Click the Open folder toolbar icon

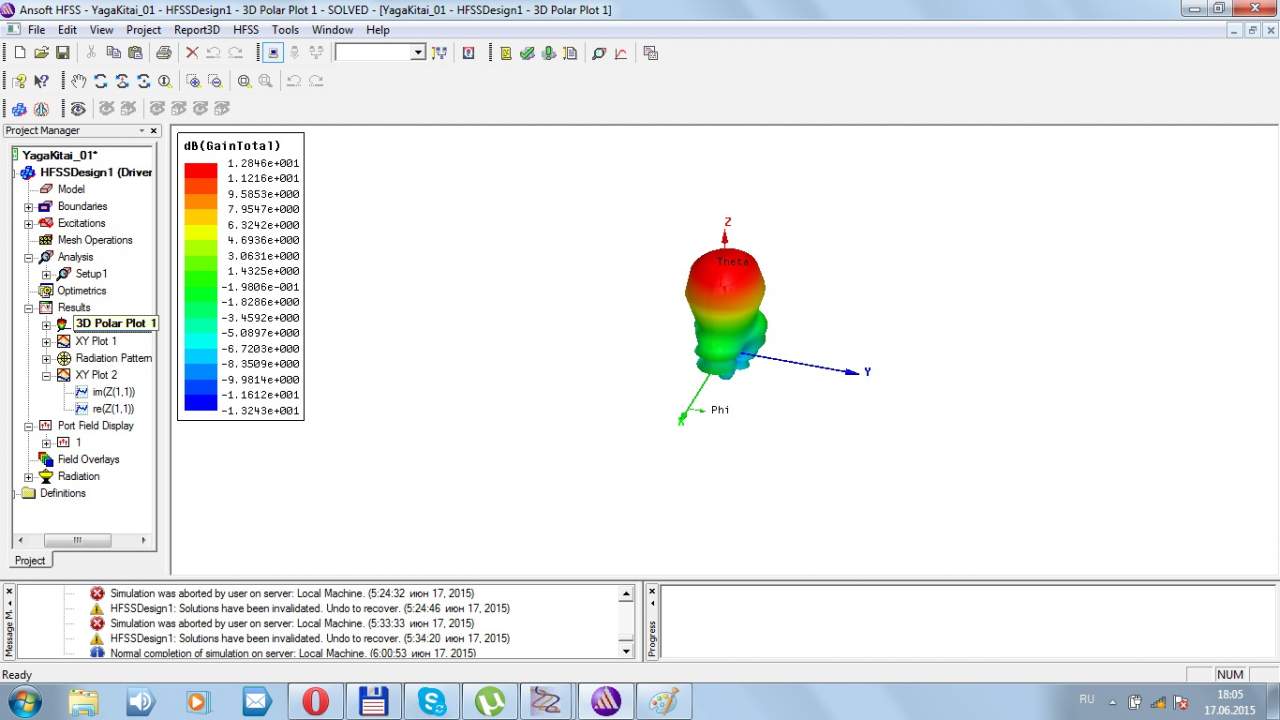[x=41, y=53]
